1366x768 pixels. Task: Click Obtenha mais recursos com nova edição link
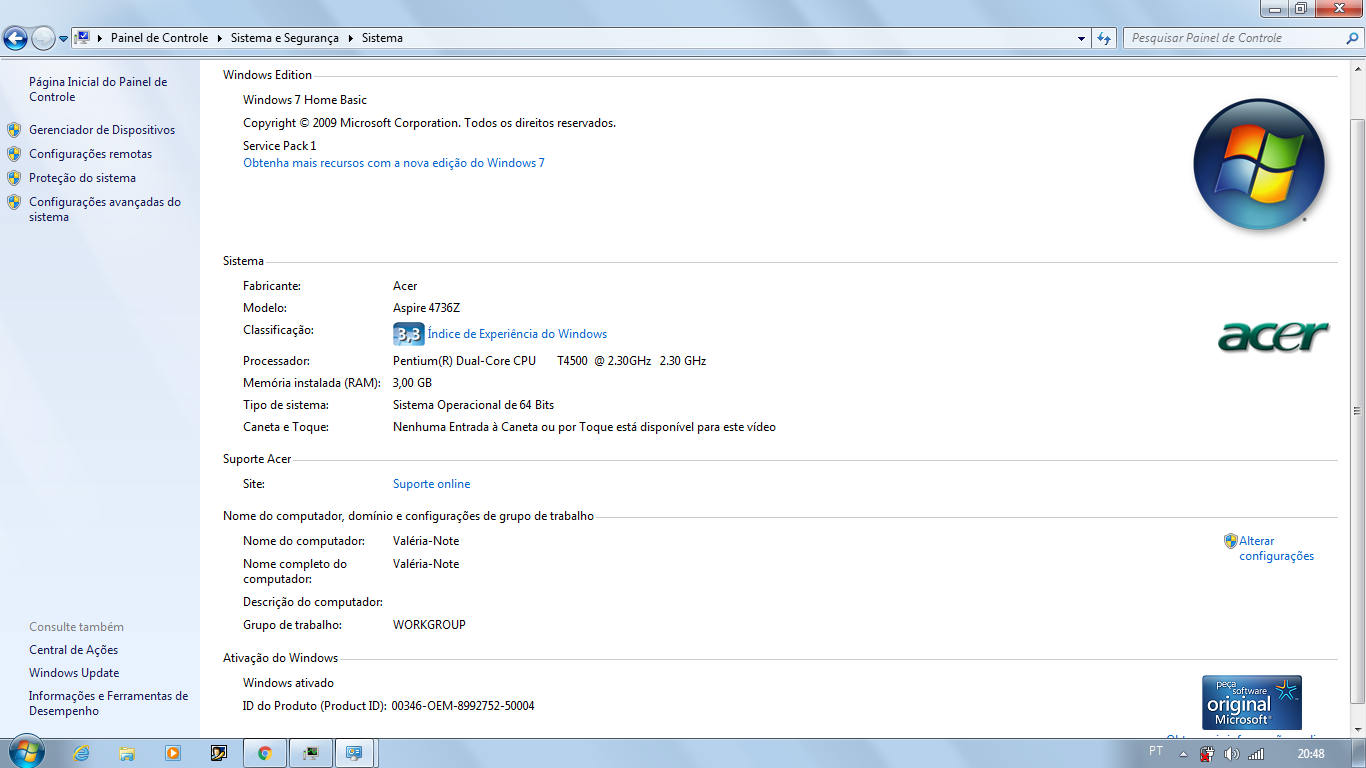click(x=394, y=163)
